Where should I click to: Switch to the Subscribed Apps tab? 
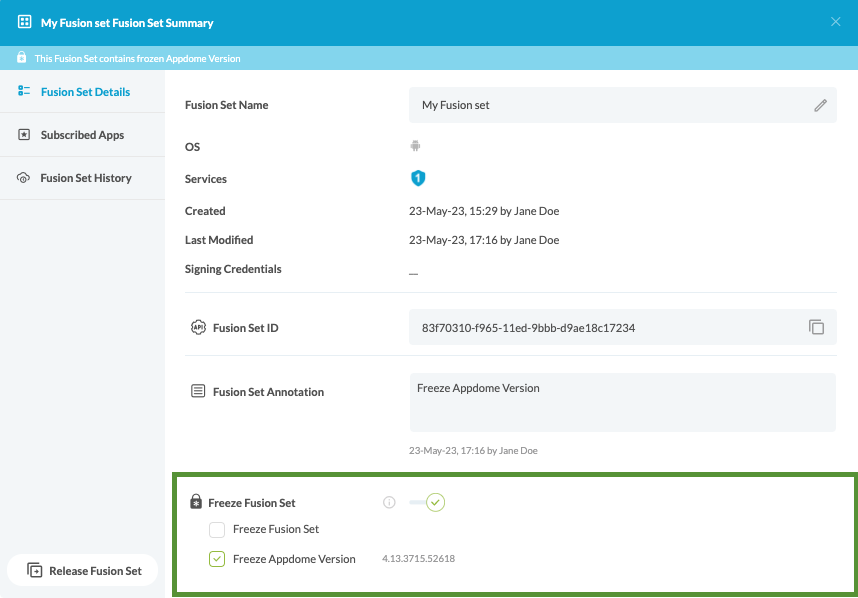[x=82, y=135]
